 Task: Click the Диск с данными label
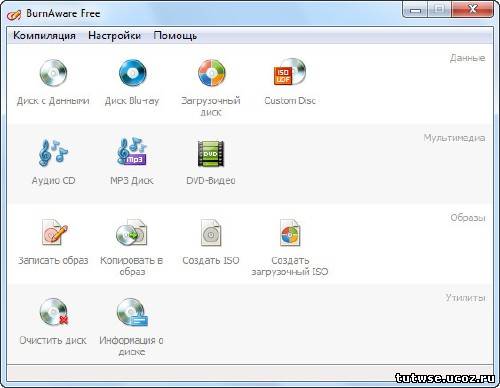coord(53,101)
